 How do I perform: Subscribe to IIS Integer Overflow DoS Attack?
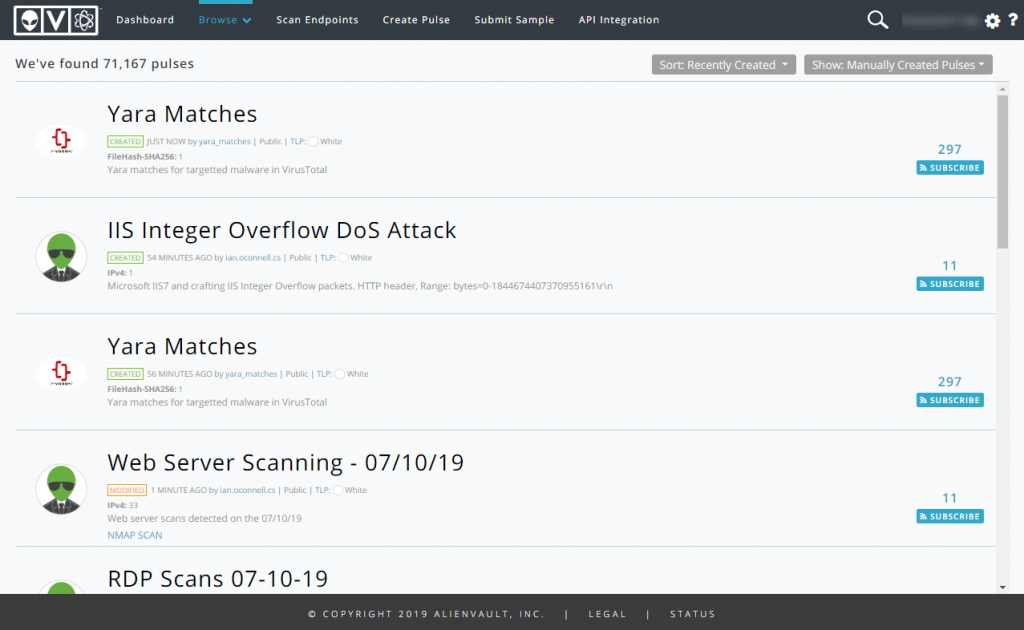pyautogui.click(x=950, y=284)
